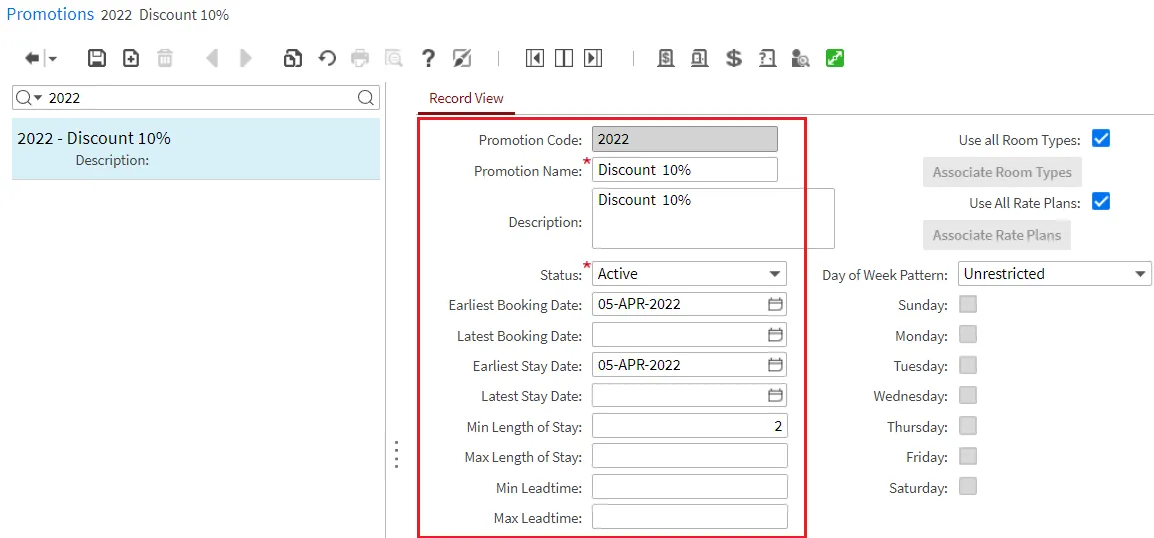Click the green expand arrows icon

[835, 58]
